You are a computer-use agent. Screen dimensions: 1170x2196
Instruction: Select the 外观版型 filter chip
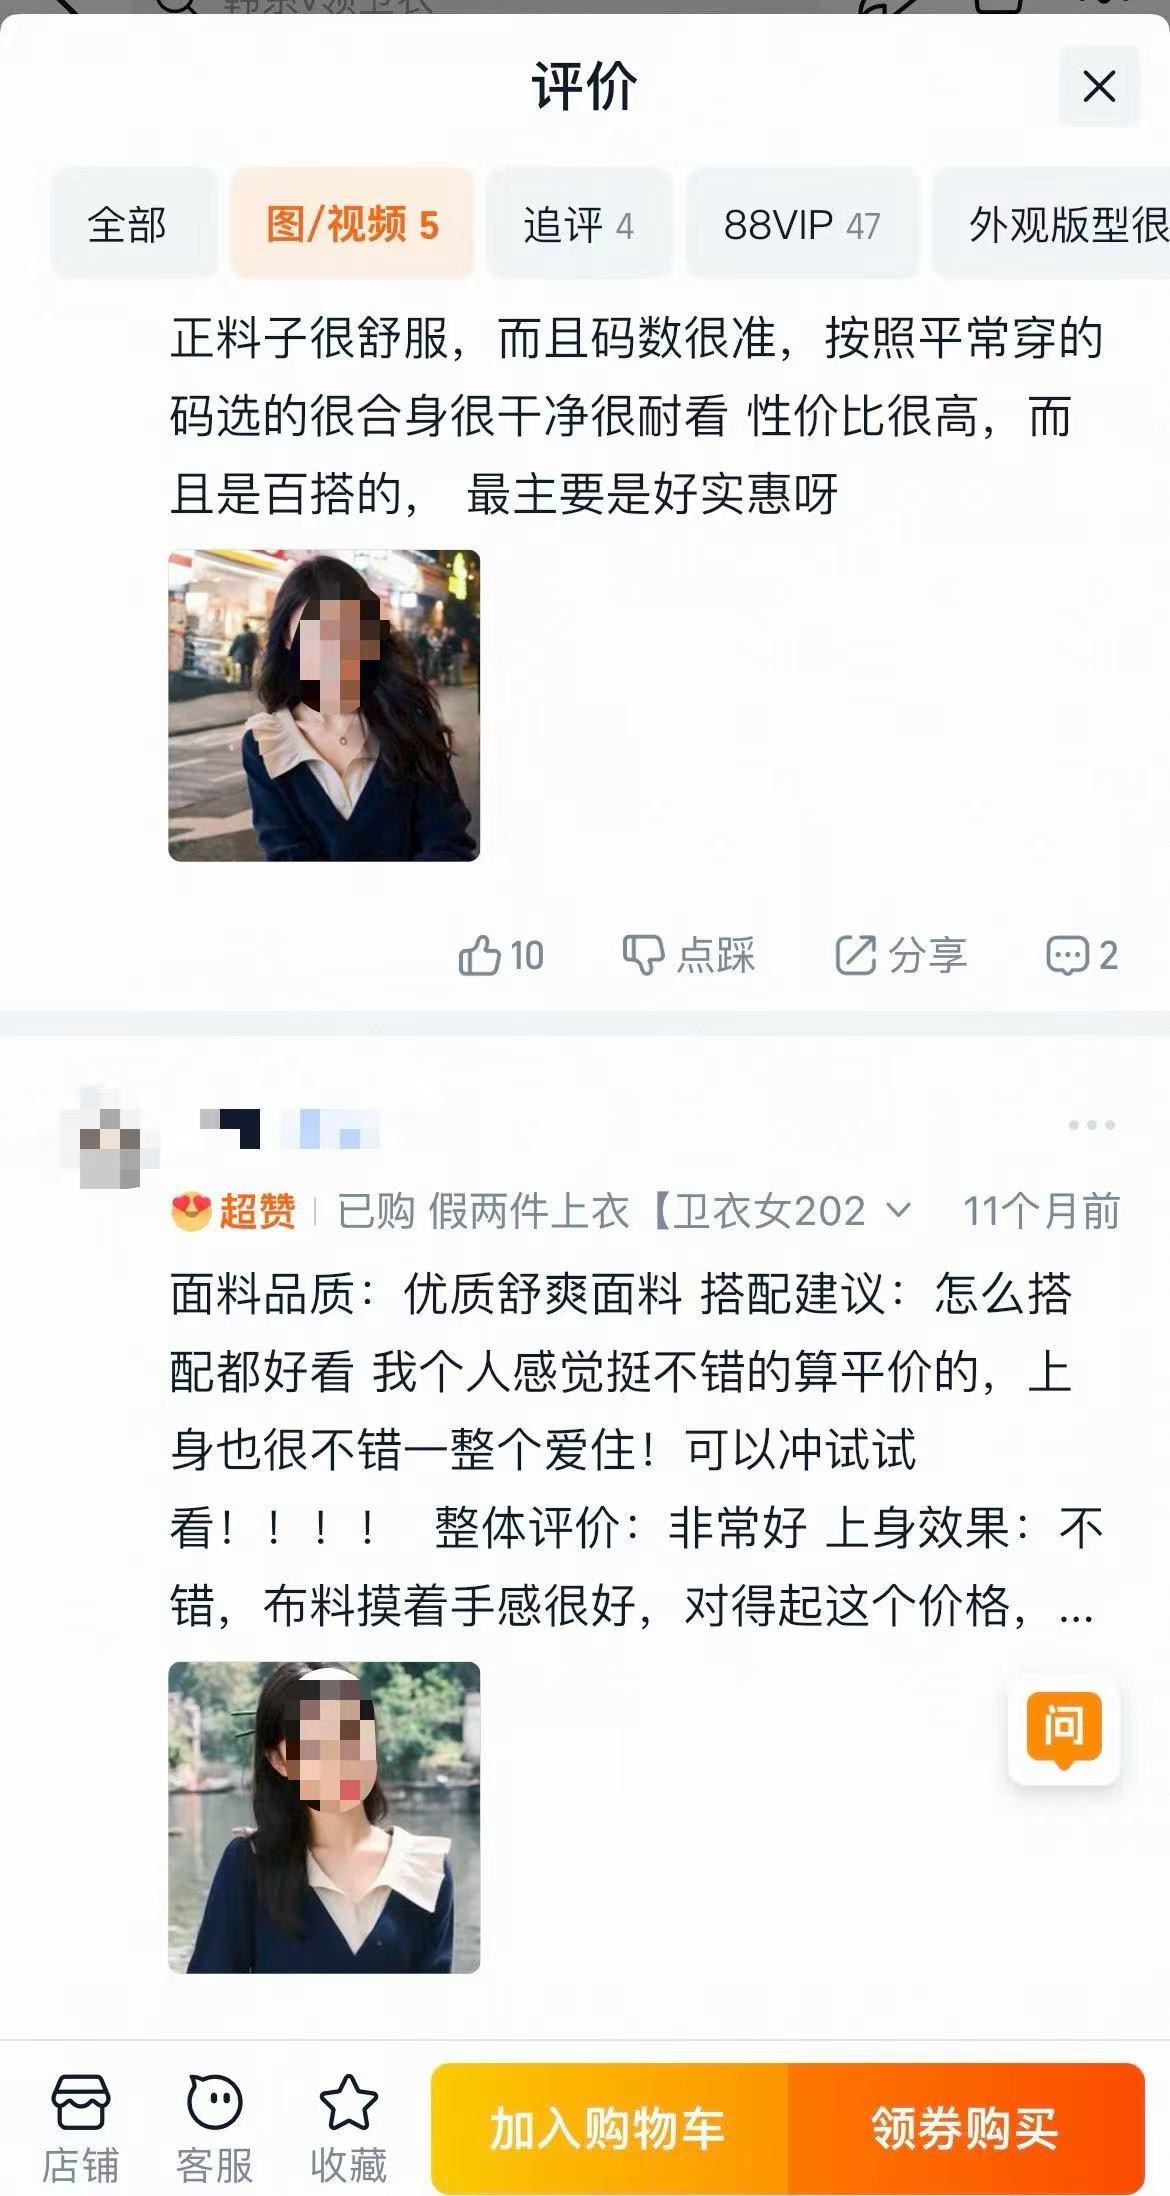coord(1051,224)
